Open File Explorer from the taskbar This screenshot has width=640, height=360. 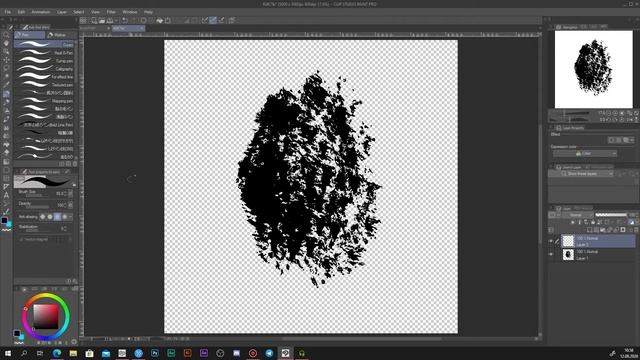click(73, 353)
